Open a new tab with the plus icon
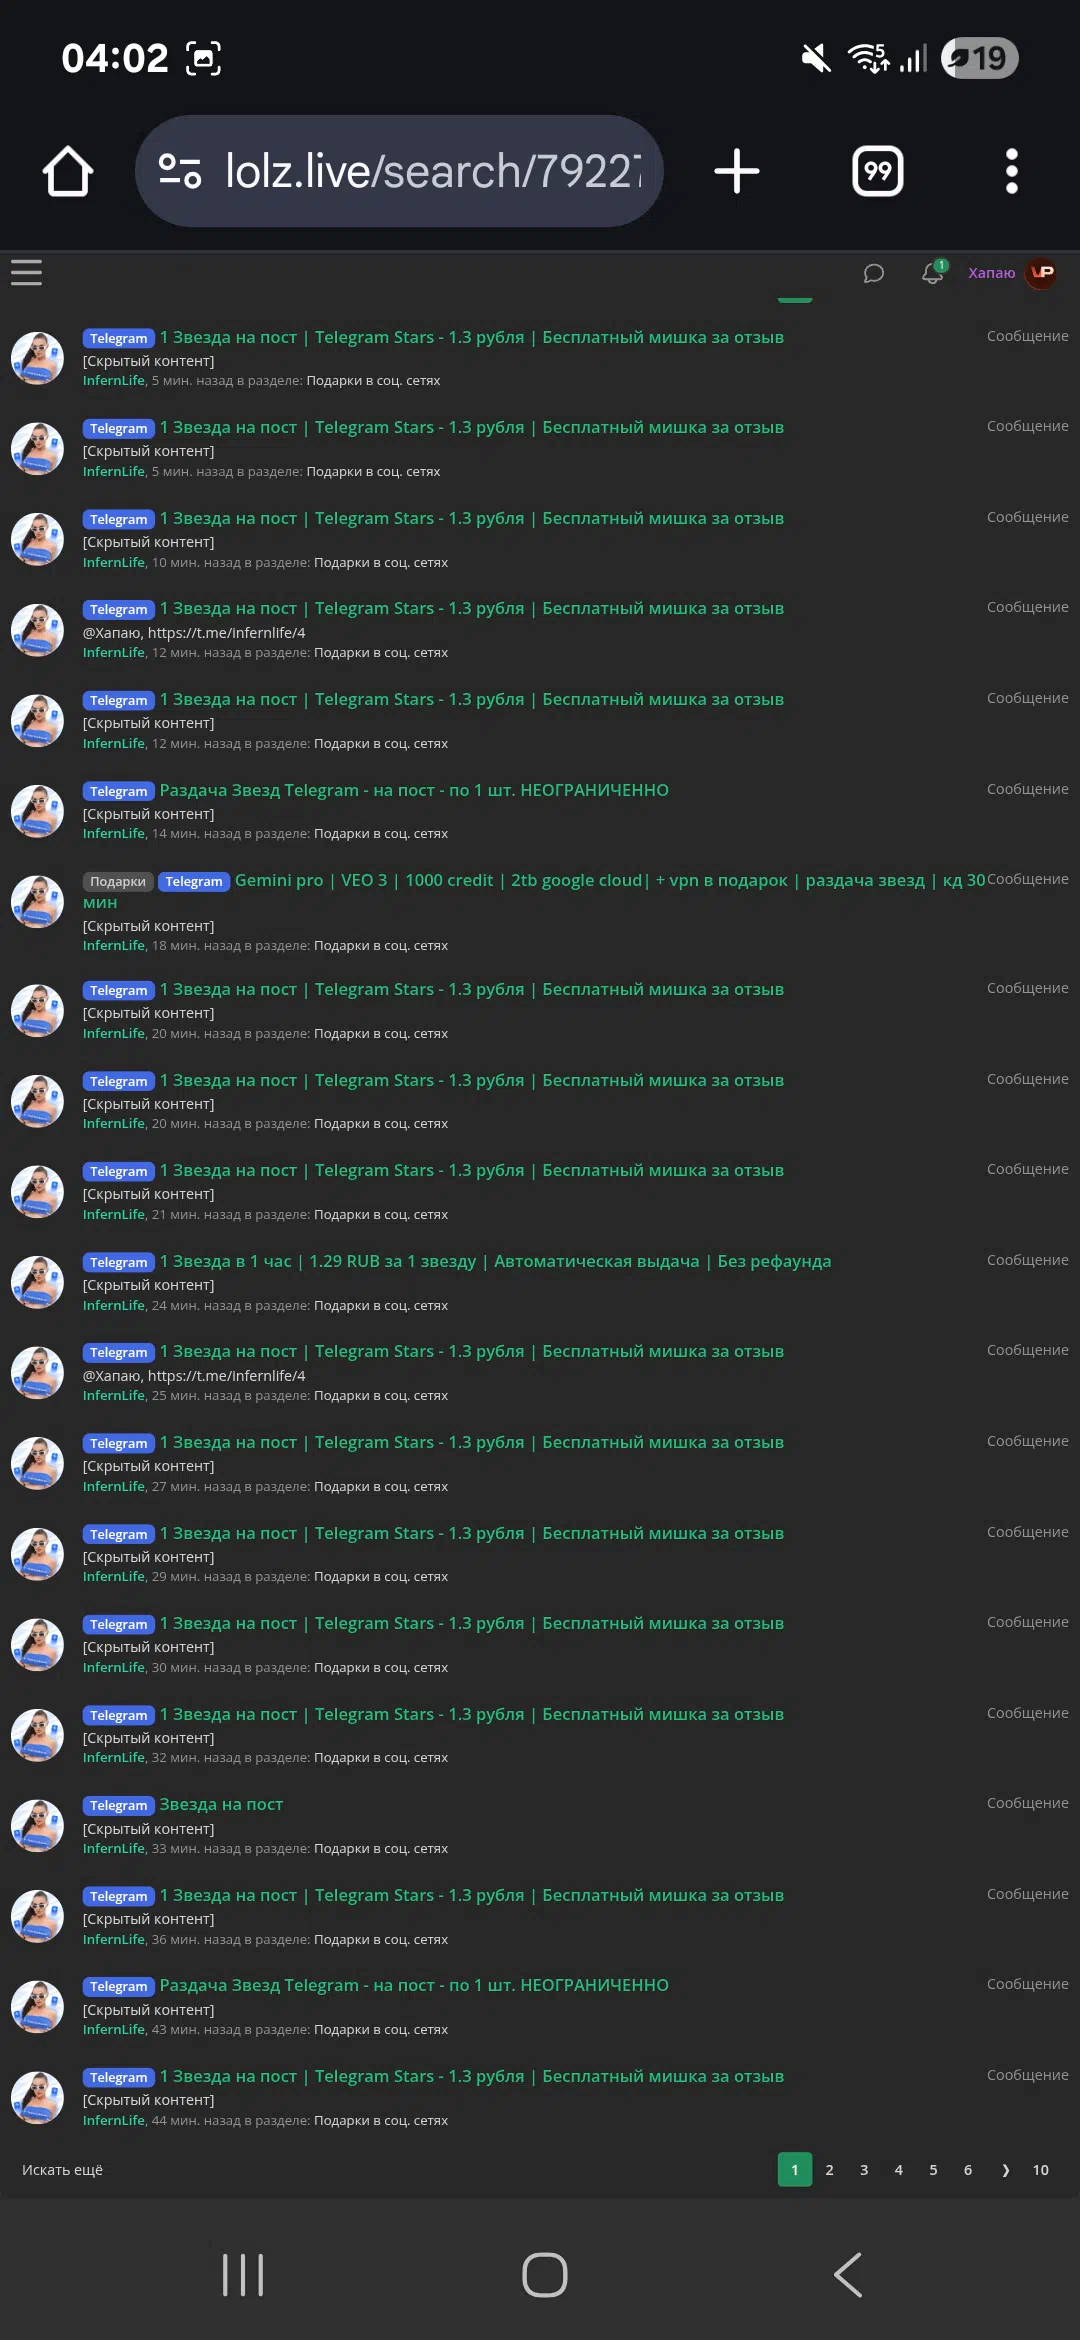Image resolution: width=1080 pixels, height=2340 pixels. (x=737, y=171)
